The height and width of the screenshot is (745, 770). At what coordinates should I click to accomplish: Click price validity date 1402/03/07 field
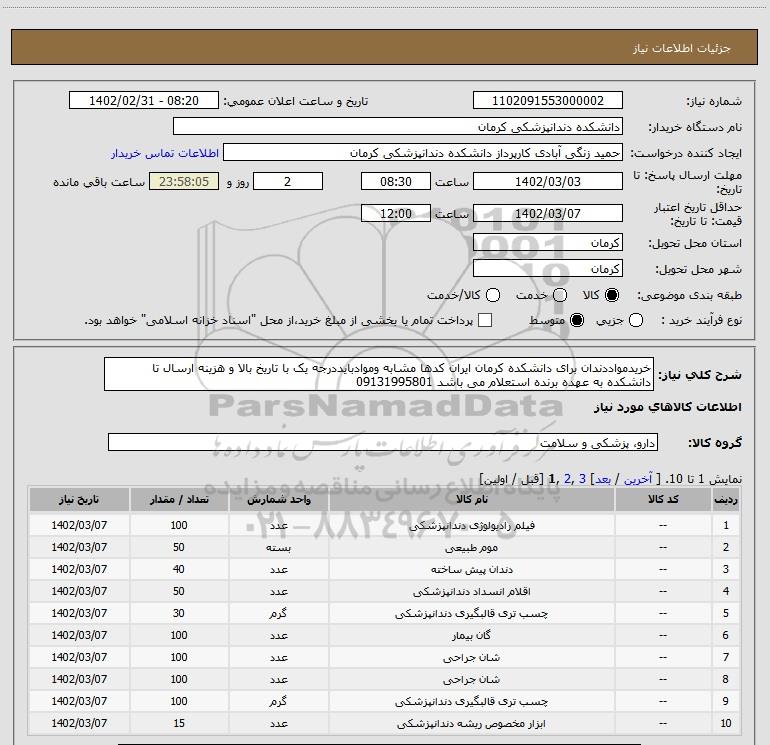(548, 213)
